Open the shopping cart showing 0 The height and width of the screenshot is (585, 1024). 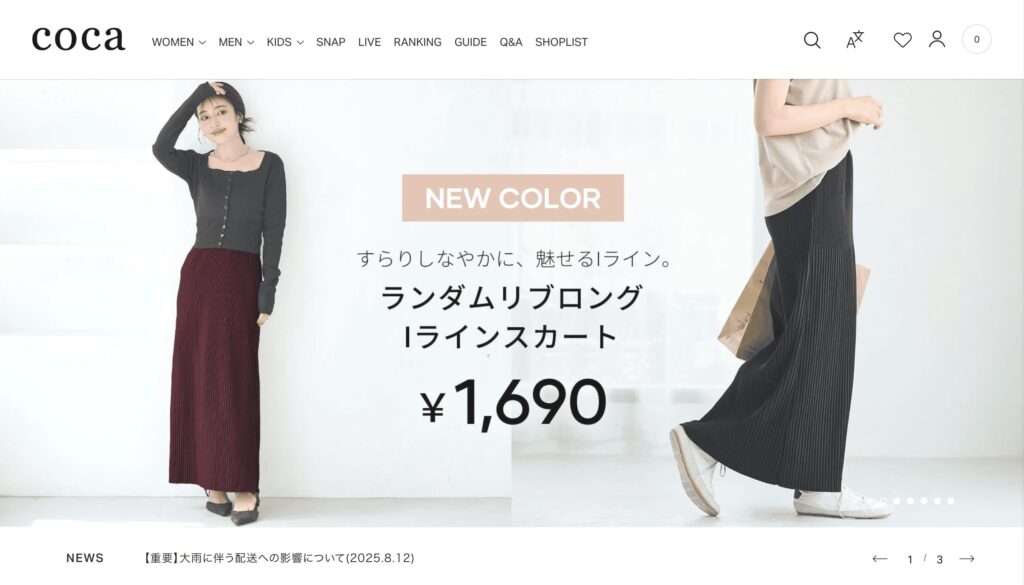[976, 39]
